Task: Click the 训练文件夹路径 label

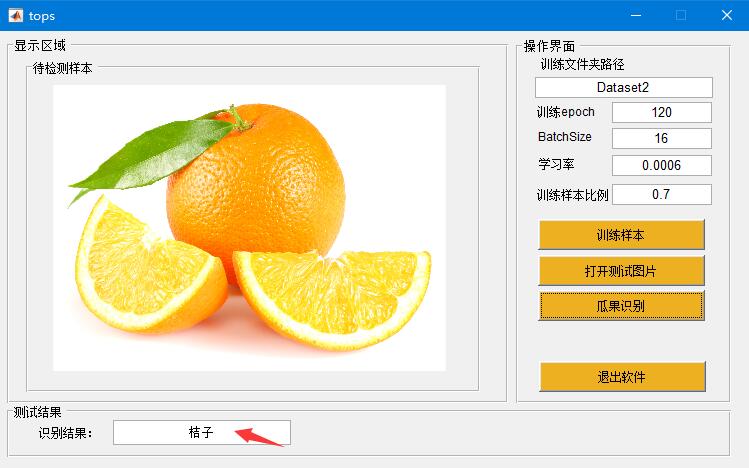Action: pos(582,64)
